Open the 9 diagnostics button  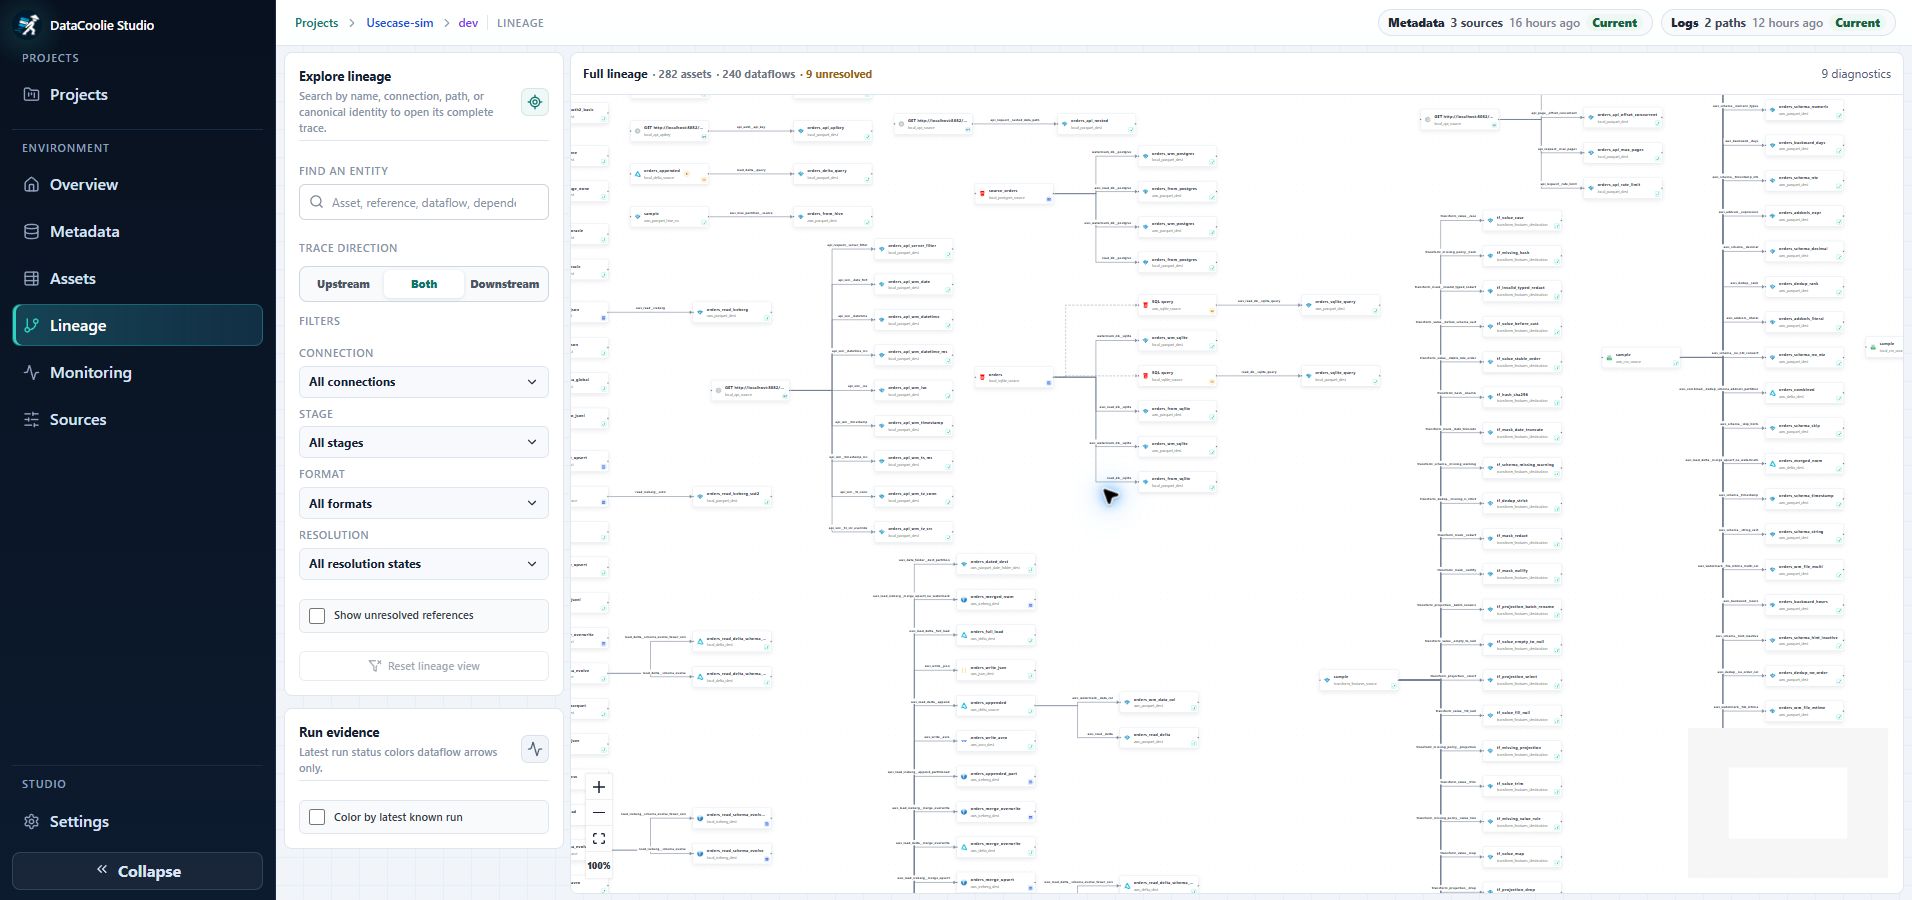(1855, 74)
